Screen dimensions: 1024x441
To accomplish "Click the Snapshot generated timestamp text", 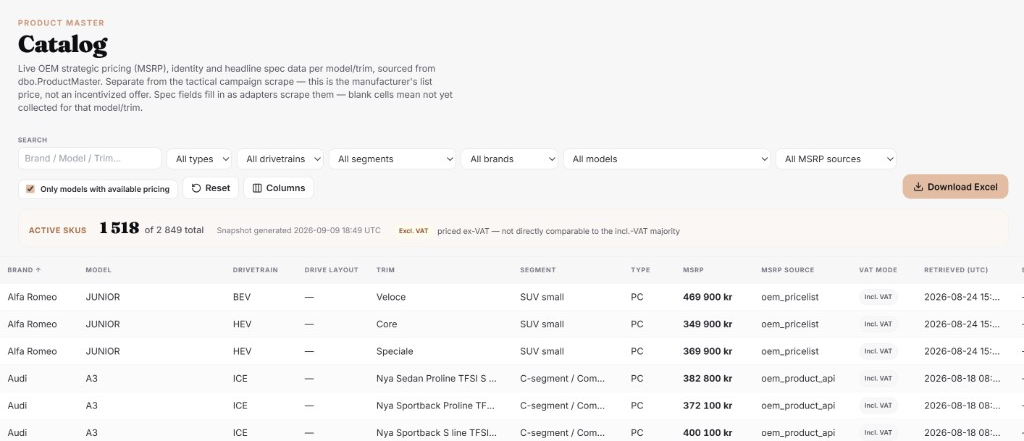I will (x=298, y=231).
